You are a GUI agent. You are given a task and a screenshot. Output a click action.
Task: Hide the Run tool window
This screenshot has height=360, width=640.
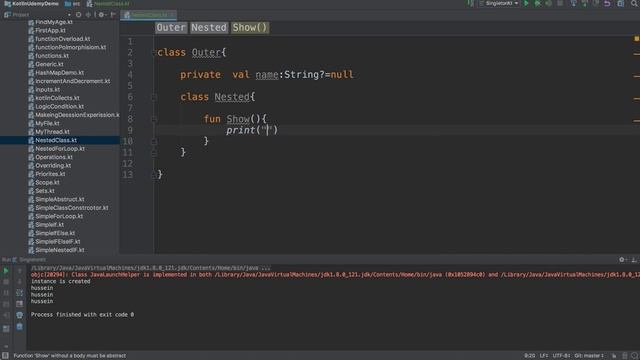click(634, 260)
